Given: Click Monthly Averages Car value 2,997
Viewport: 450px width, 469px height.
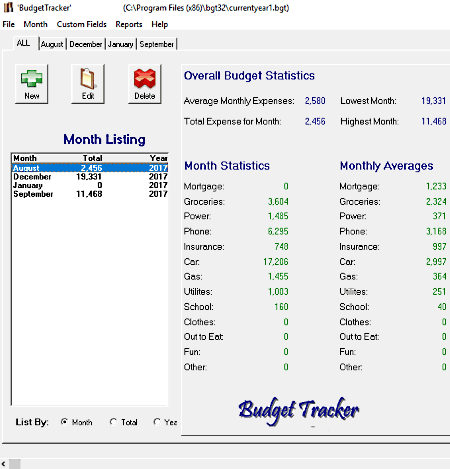Looking at the screenshot, I should tap(436, 262).
